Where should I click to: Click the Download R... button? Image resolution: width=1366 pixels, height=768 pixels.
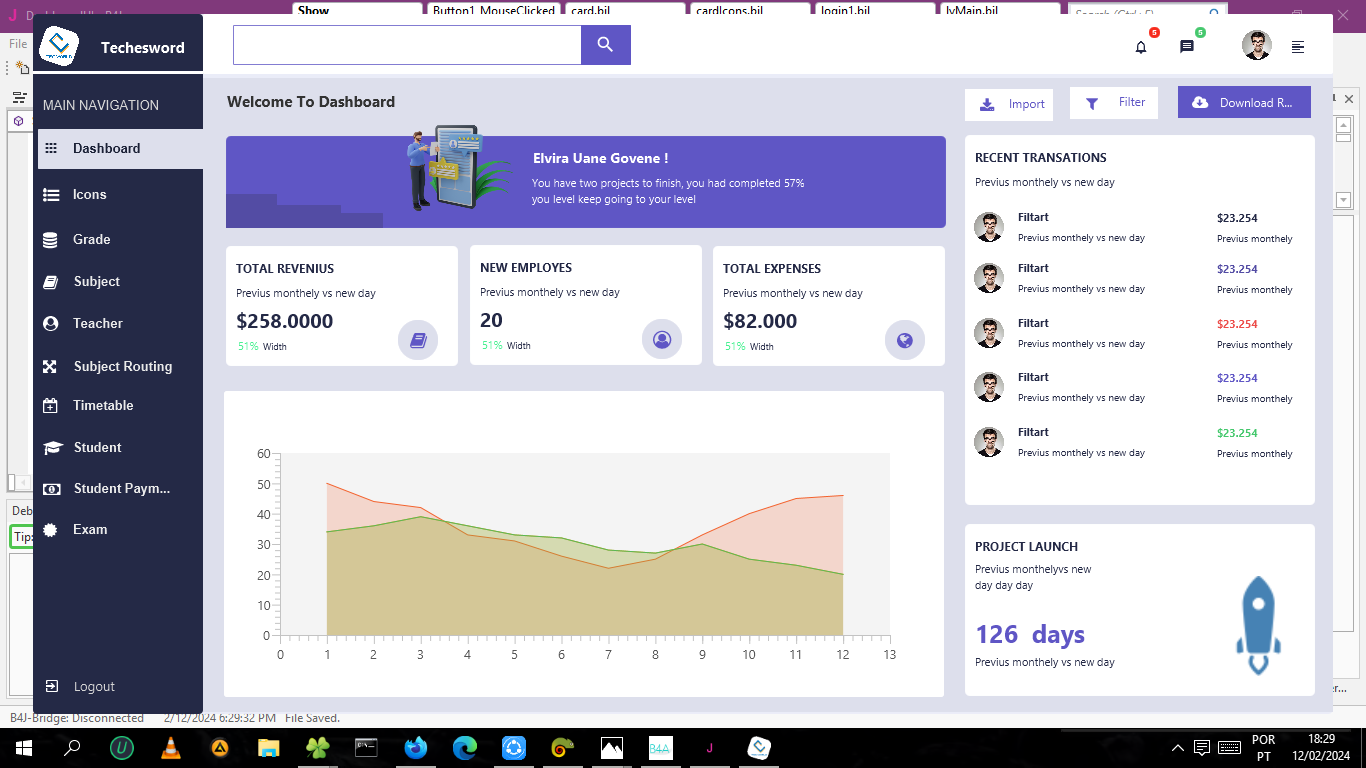1244,102
